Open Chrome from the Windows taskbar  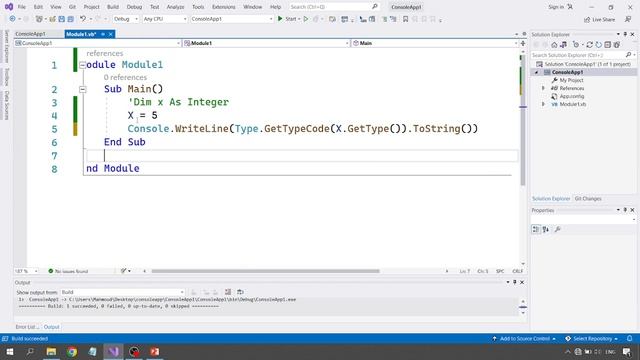click(x=72, y=351)
